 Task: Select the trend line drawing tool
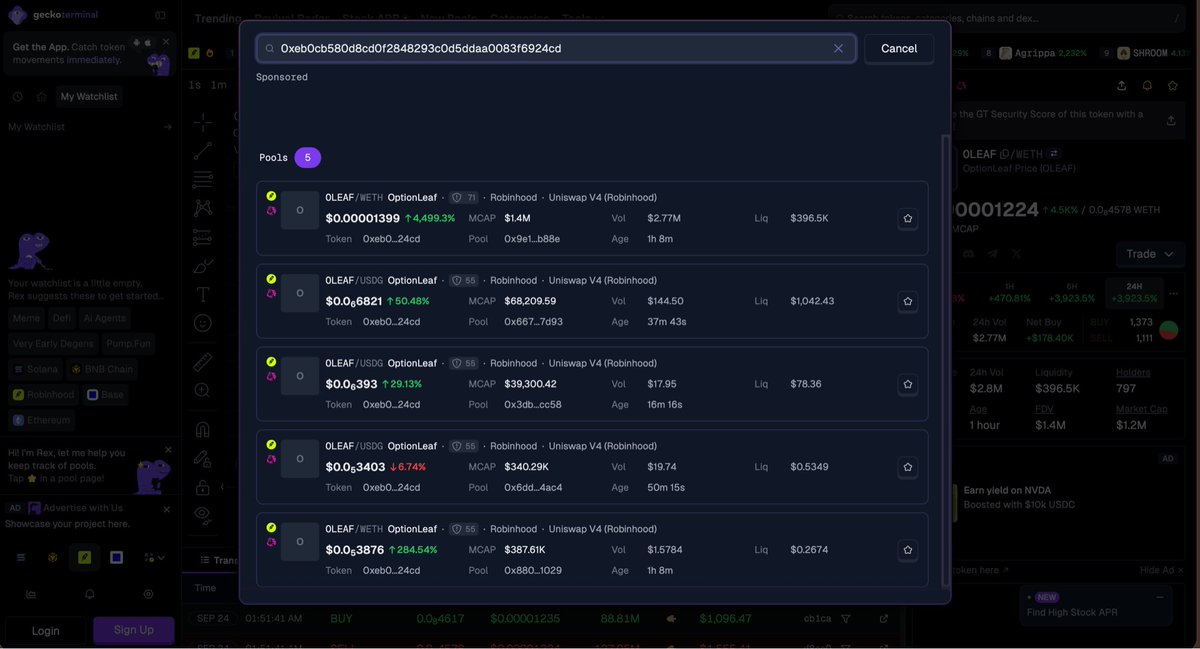tap(203, 151)
